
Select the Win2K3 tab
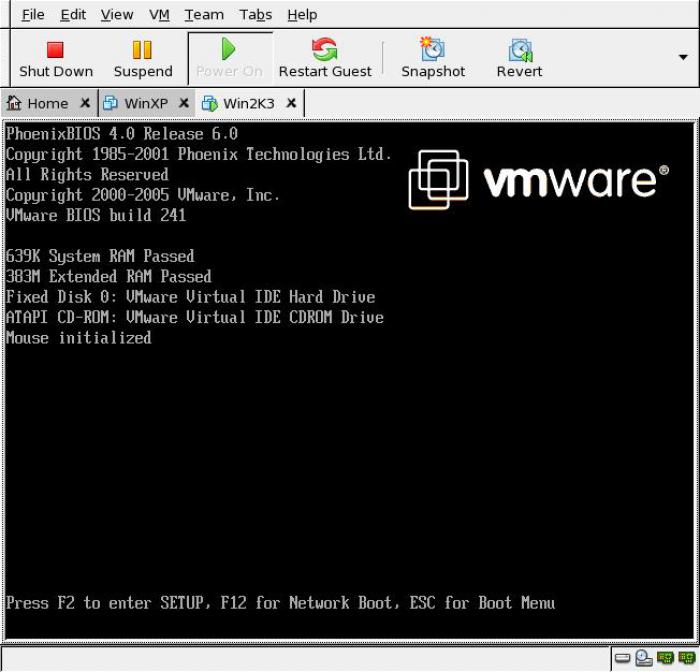pyautogui.click(x=249, y=104)
